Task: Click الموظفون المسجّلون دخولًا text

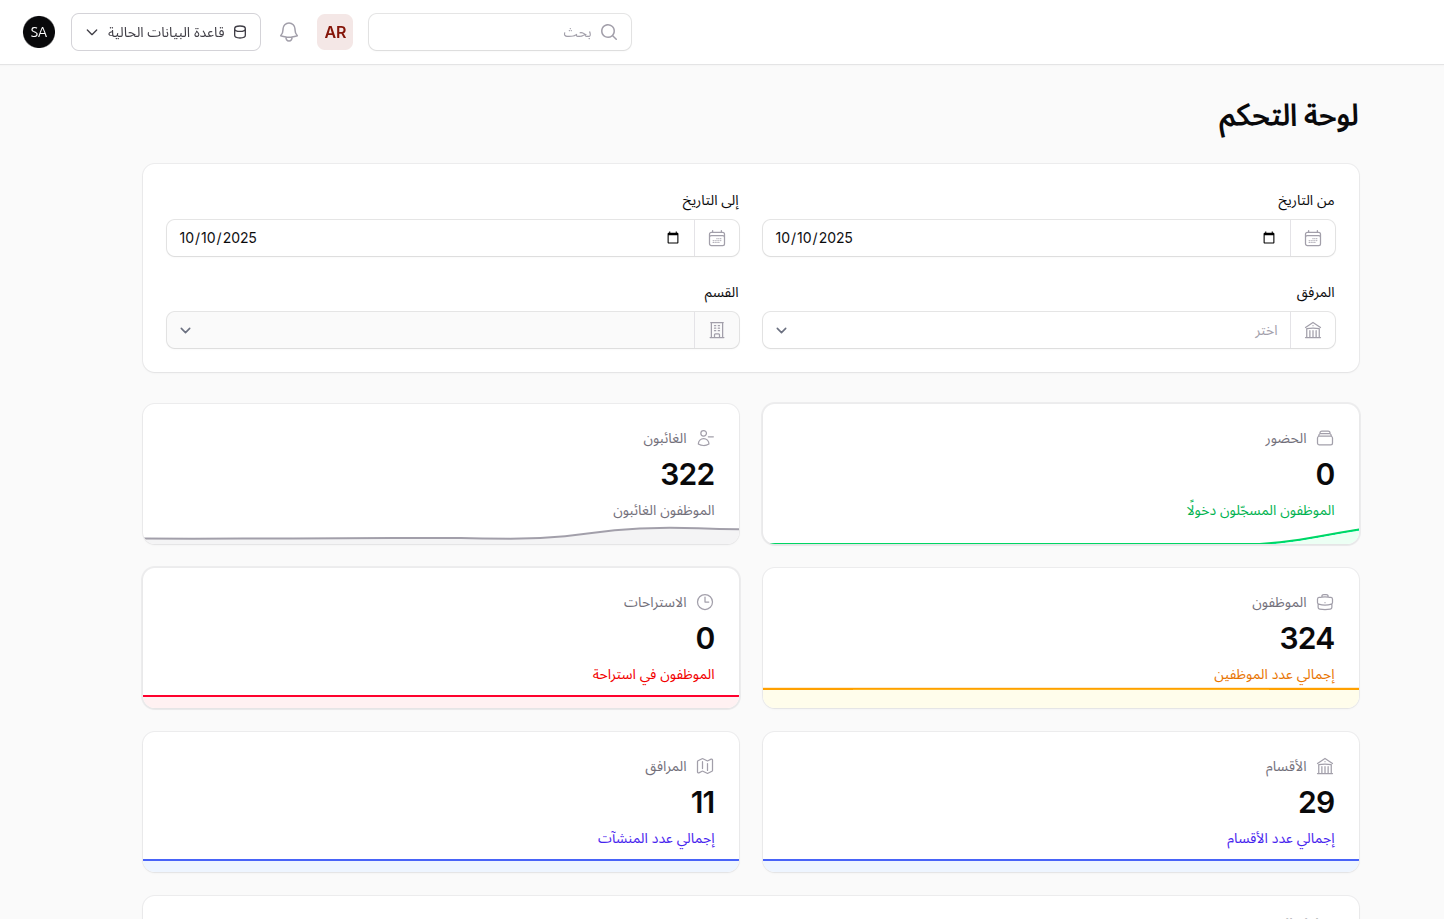Action: pos(1261,510)
